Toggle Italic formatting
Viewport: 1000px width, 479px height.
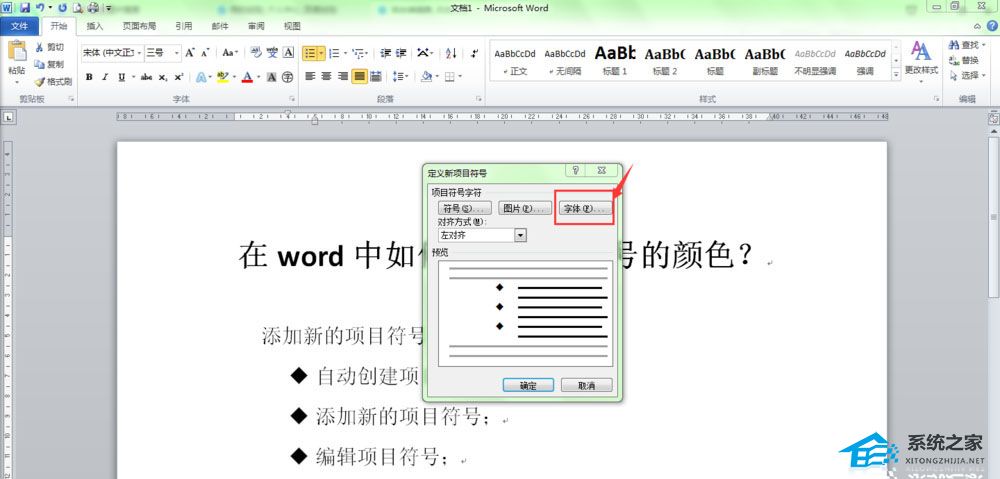(x=105, y=77)
